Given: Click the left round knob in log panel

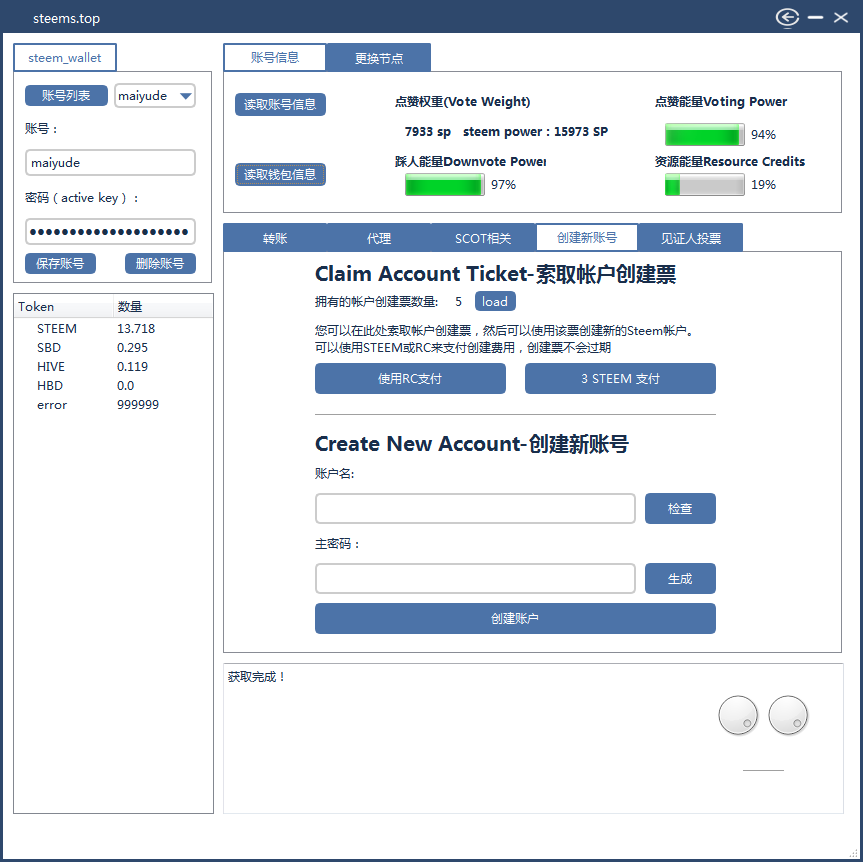Looking at the screenshot, I should point(738,715).
